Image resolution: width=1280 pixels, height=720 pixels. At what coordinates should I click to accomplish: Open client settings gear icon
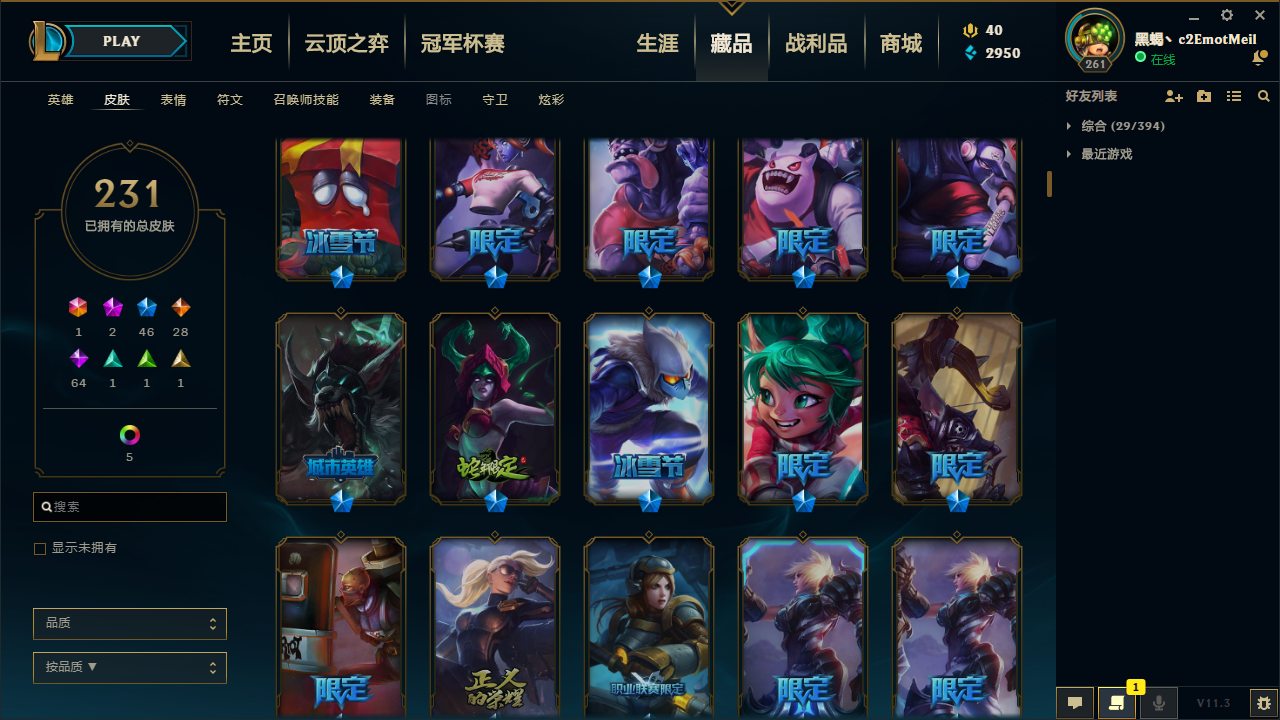point(1227,15)
